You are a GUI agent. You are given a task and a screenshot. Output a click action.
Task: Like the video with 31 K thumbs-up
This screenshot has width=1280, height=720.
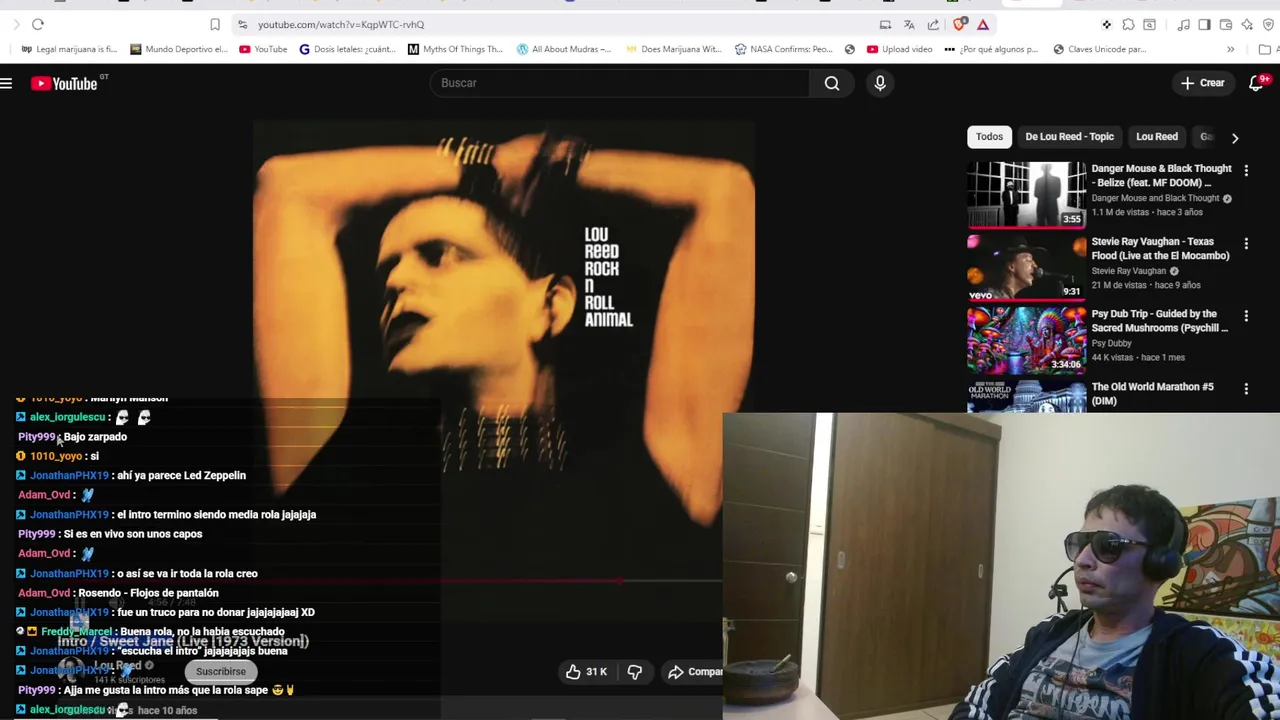(586, 672)
